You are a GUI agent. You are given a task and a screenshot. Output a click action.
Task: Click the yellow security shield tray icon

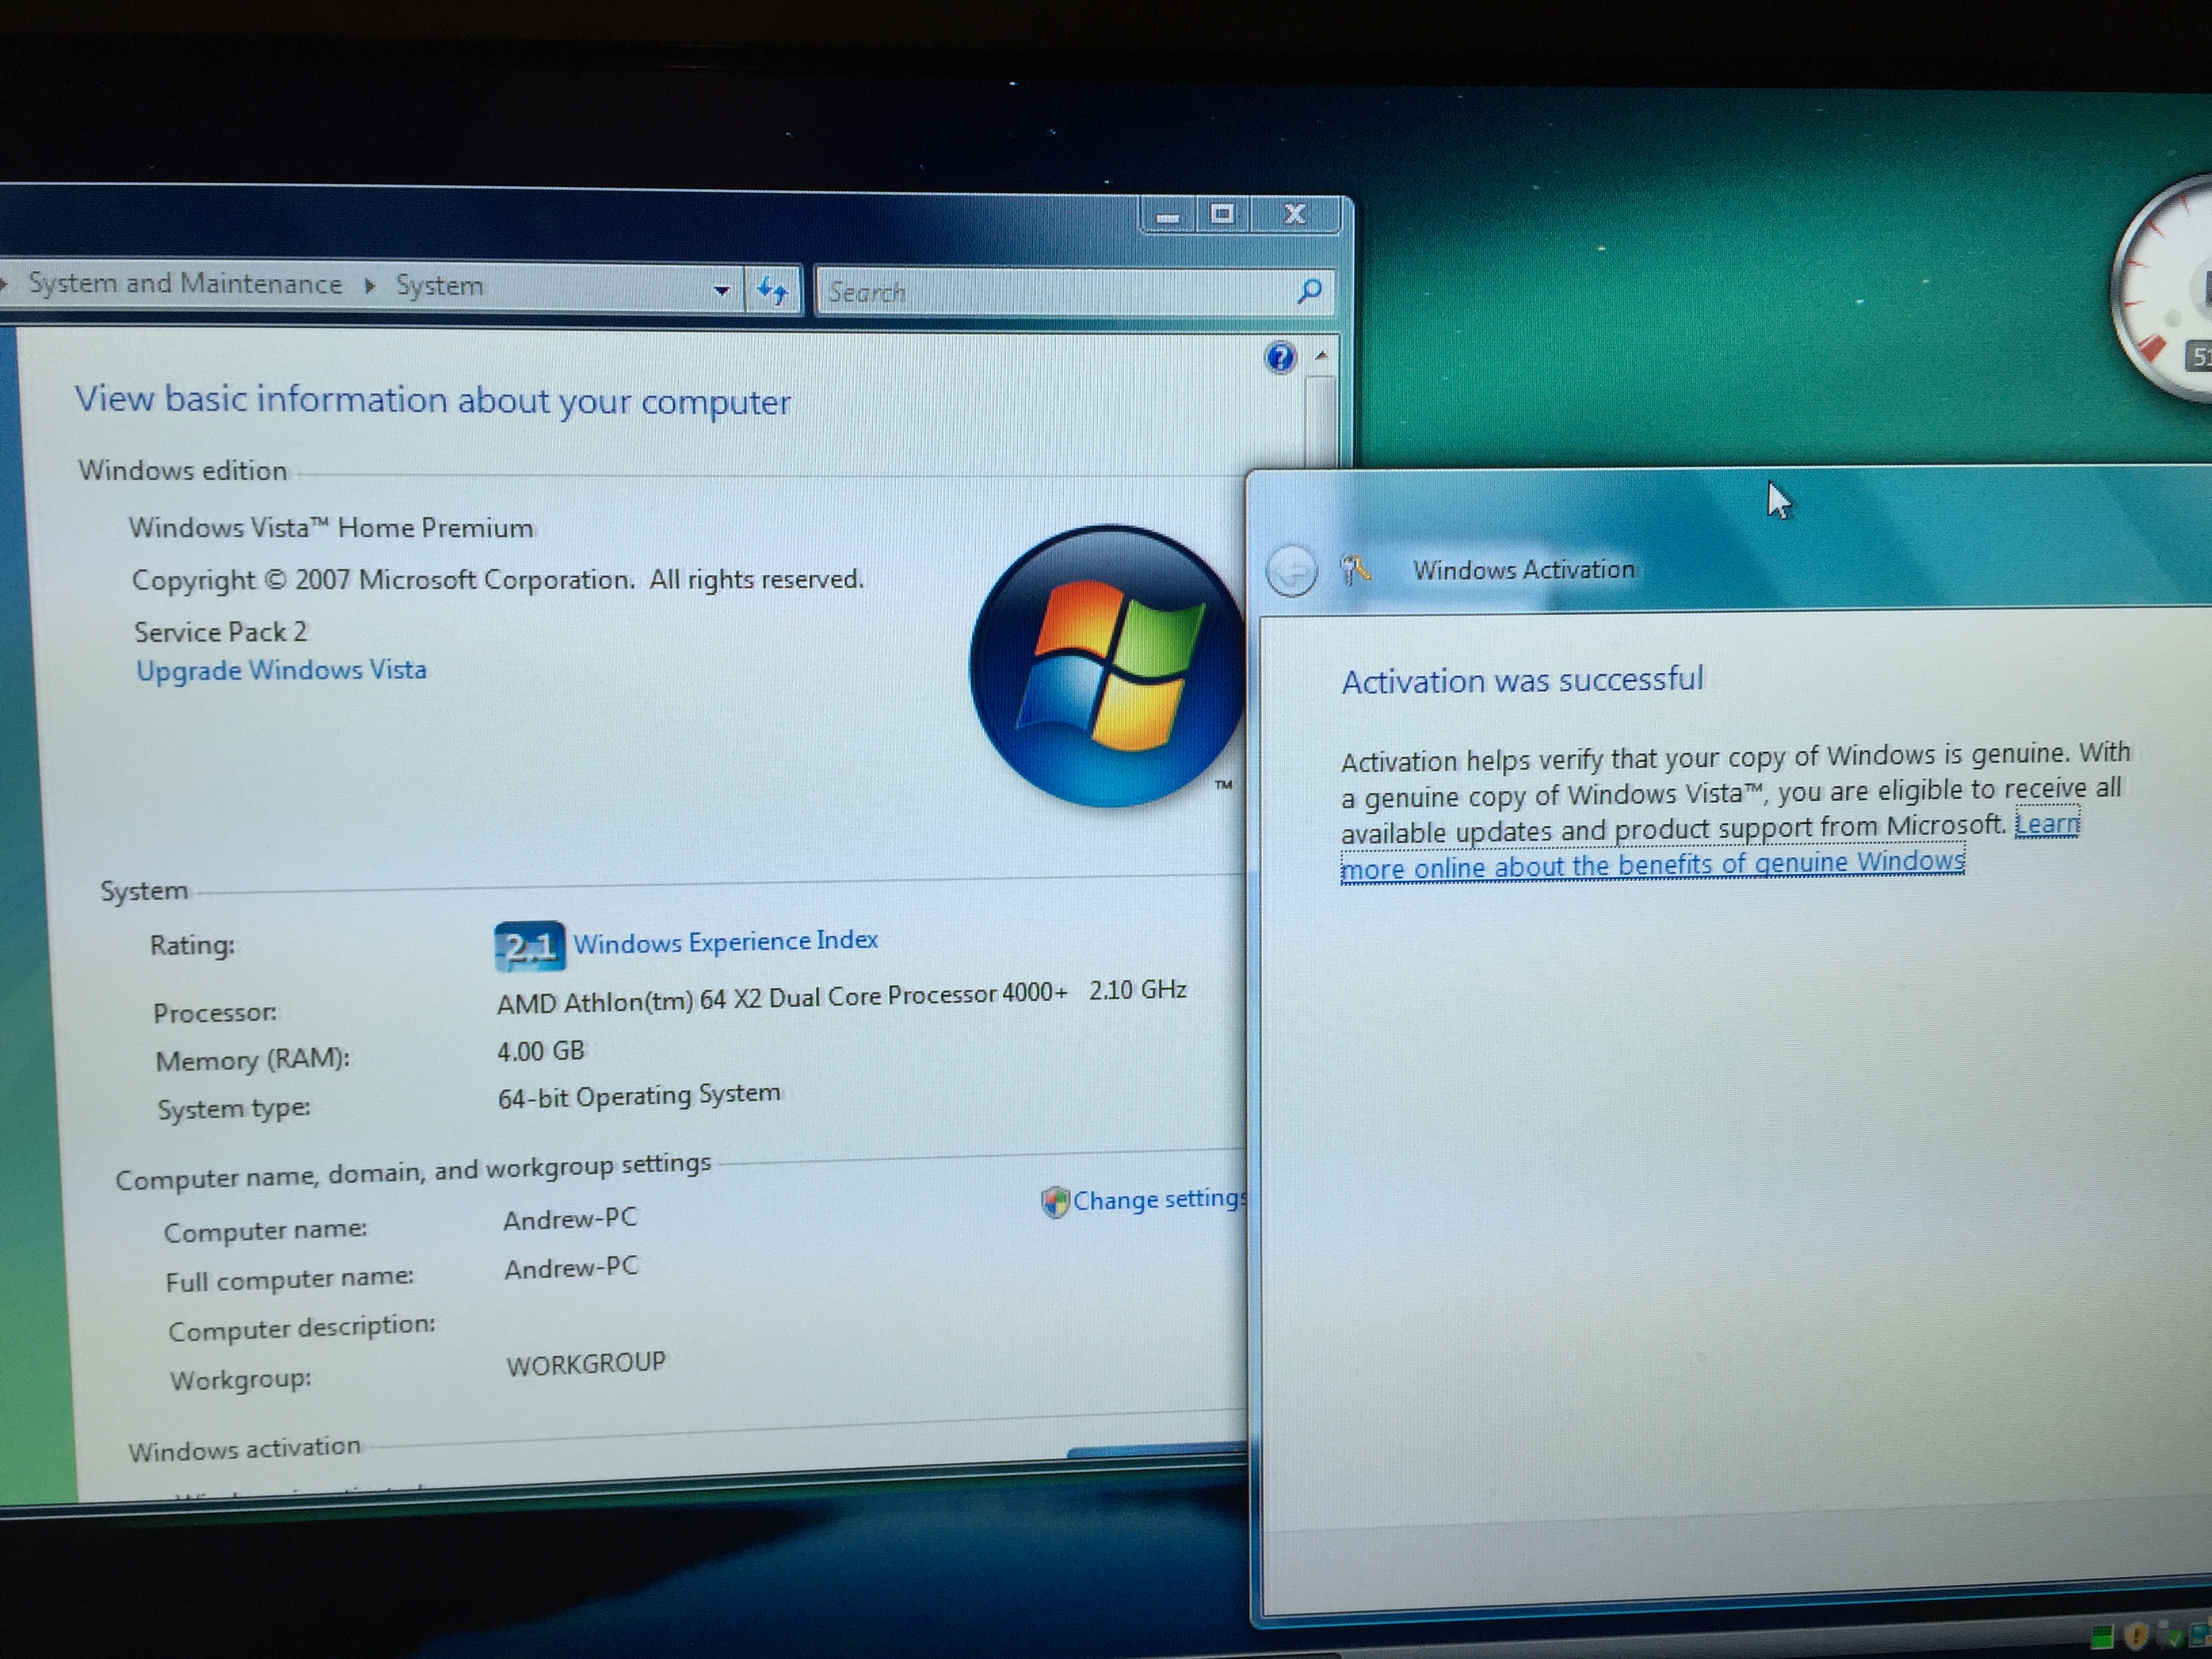coord(2136,1636)
